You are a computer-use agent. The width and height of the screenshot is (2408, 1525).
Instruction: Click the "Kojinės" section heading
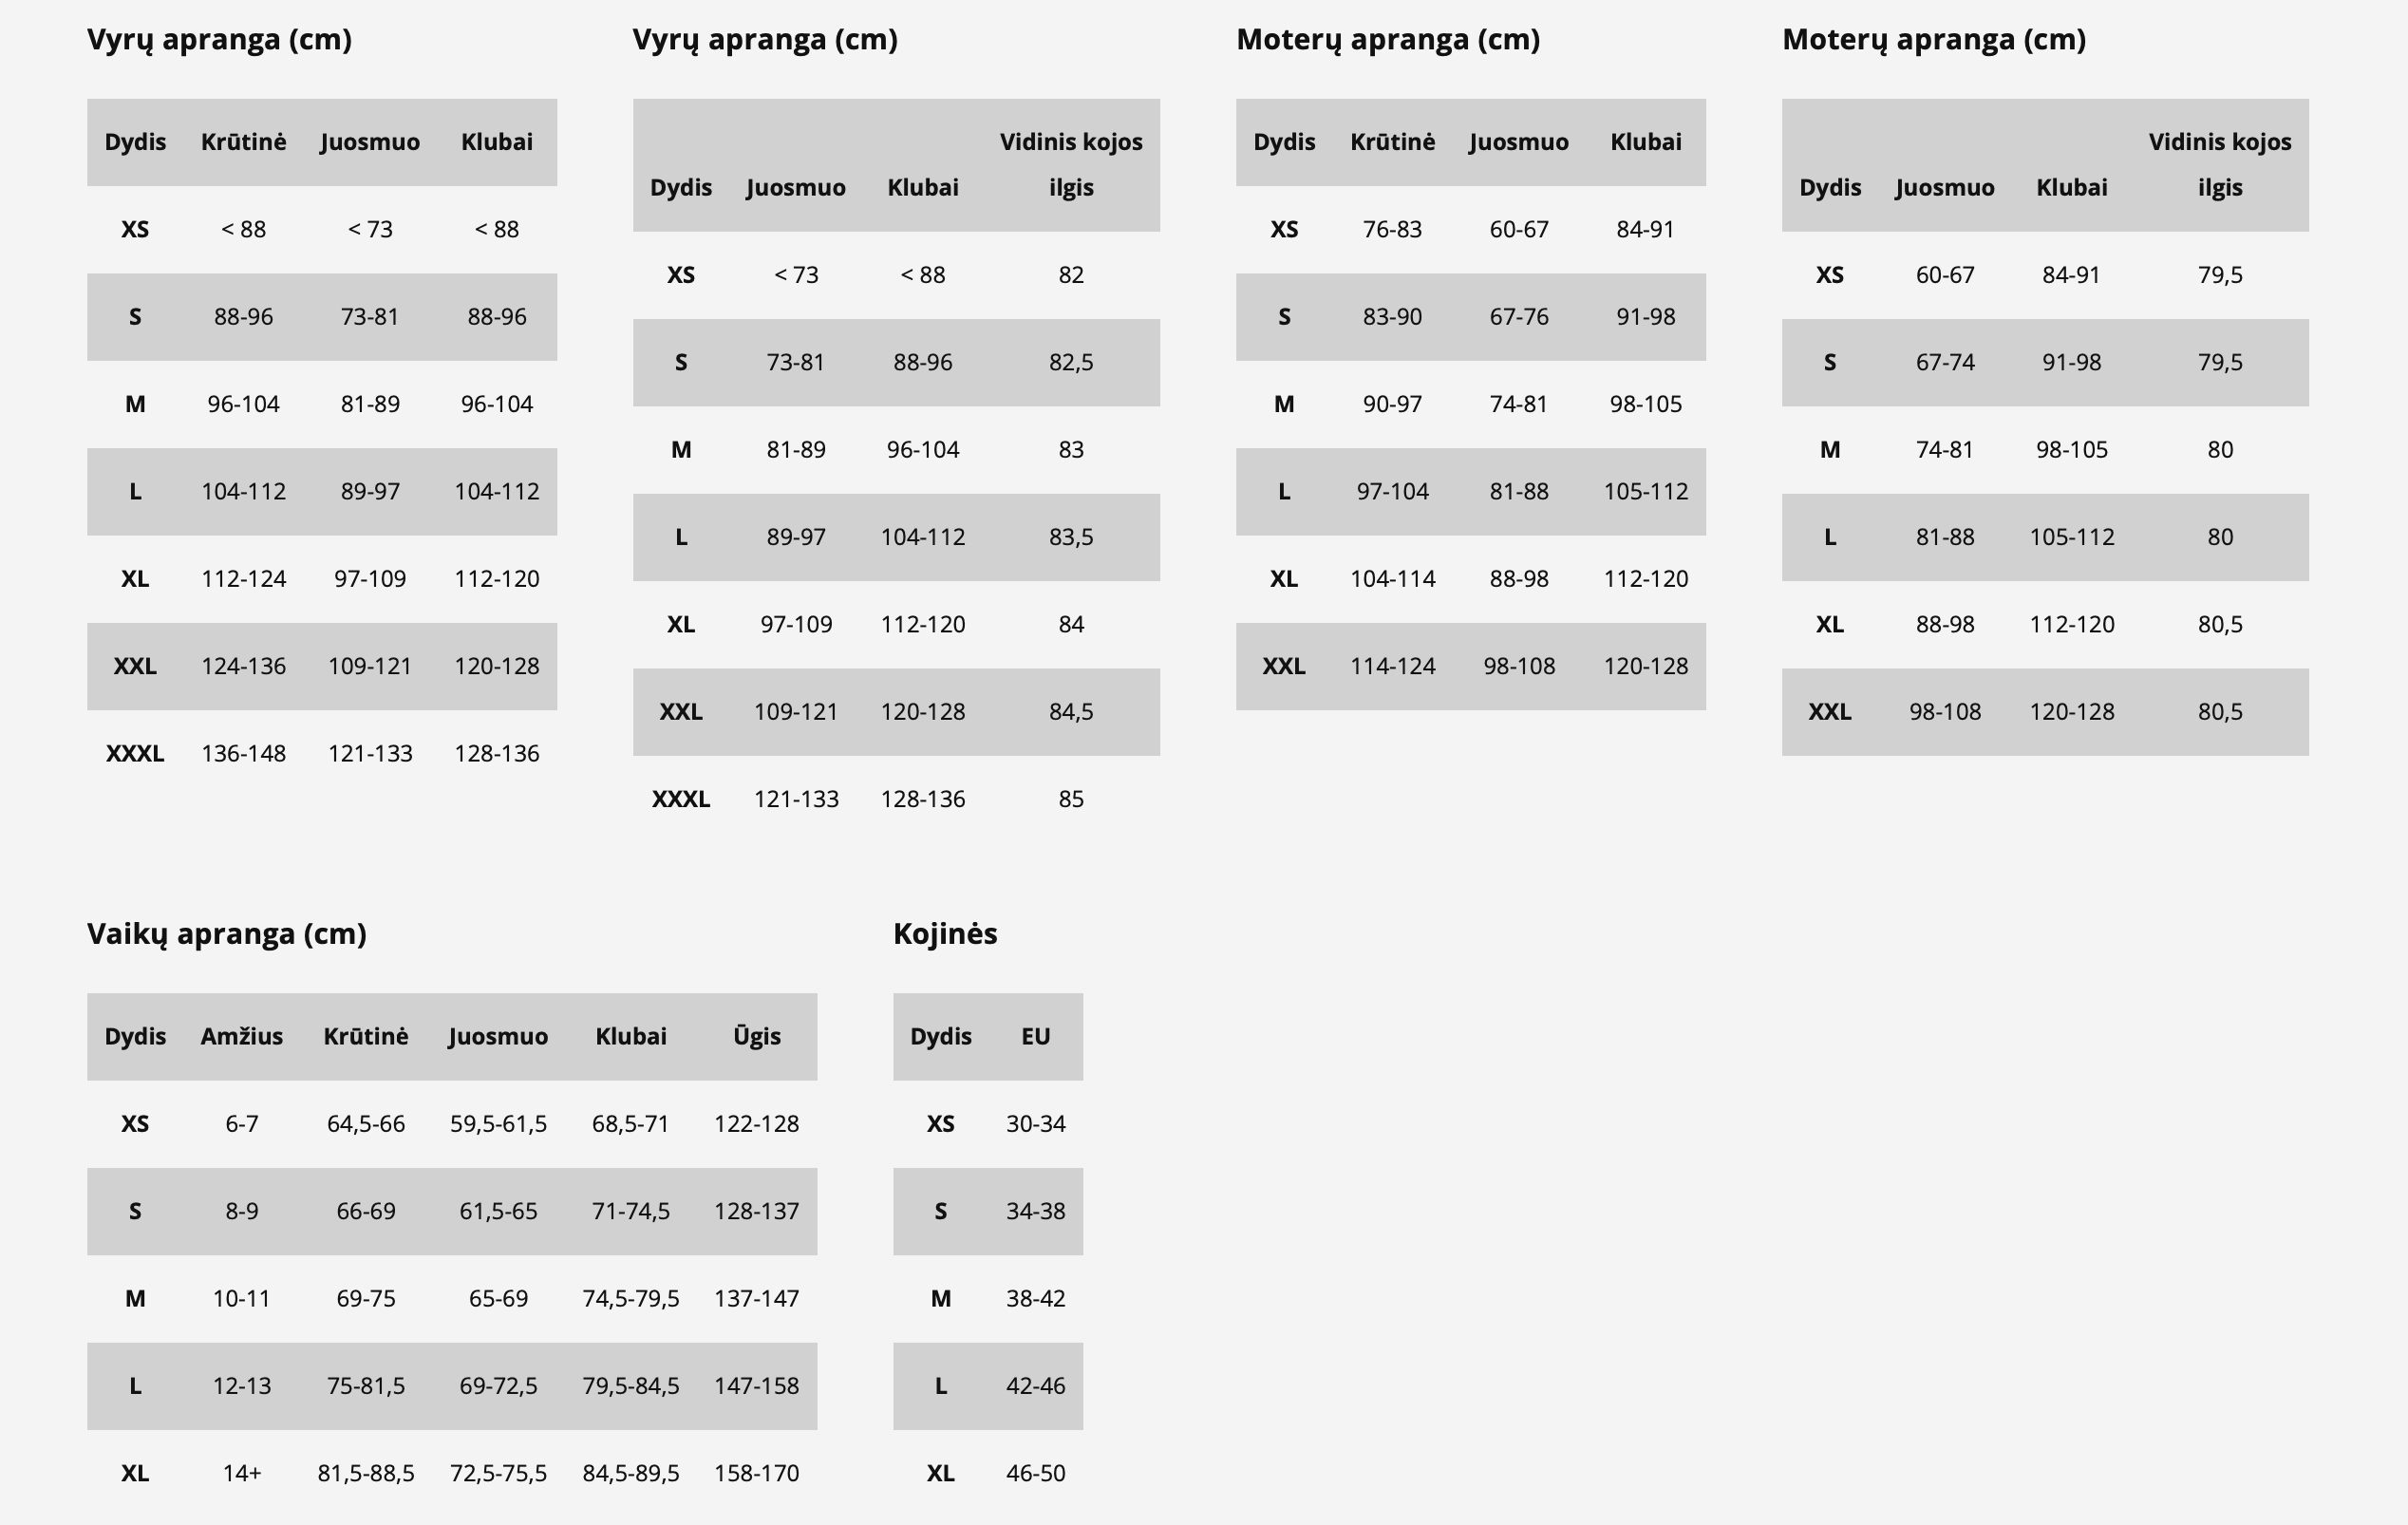point(945,934)
